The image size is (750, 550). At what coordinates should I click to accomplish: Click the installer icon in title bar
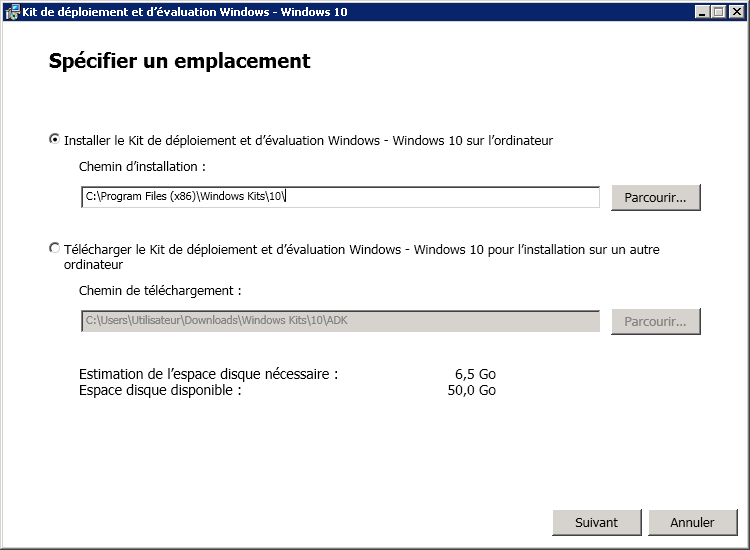[12, 11]
